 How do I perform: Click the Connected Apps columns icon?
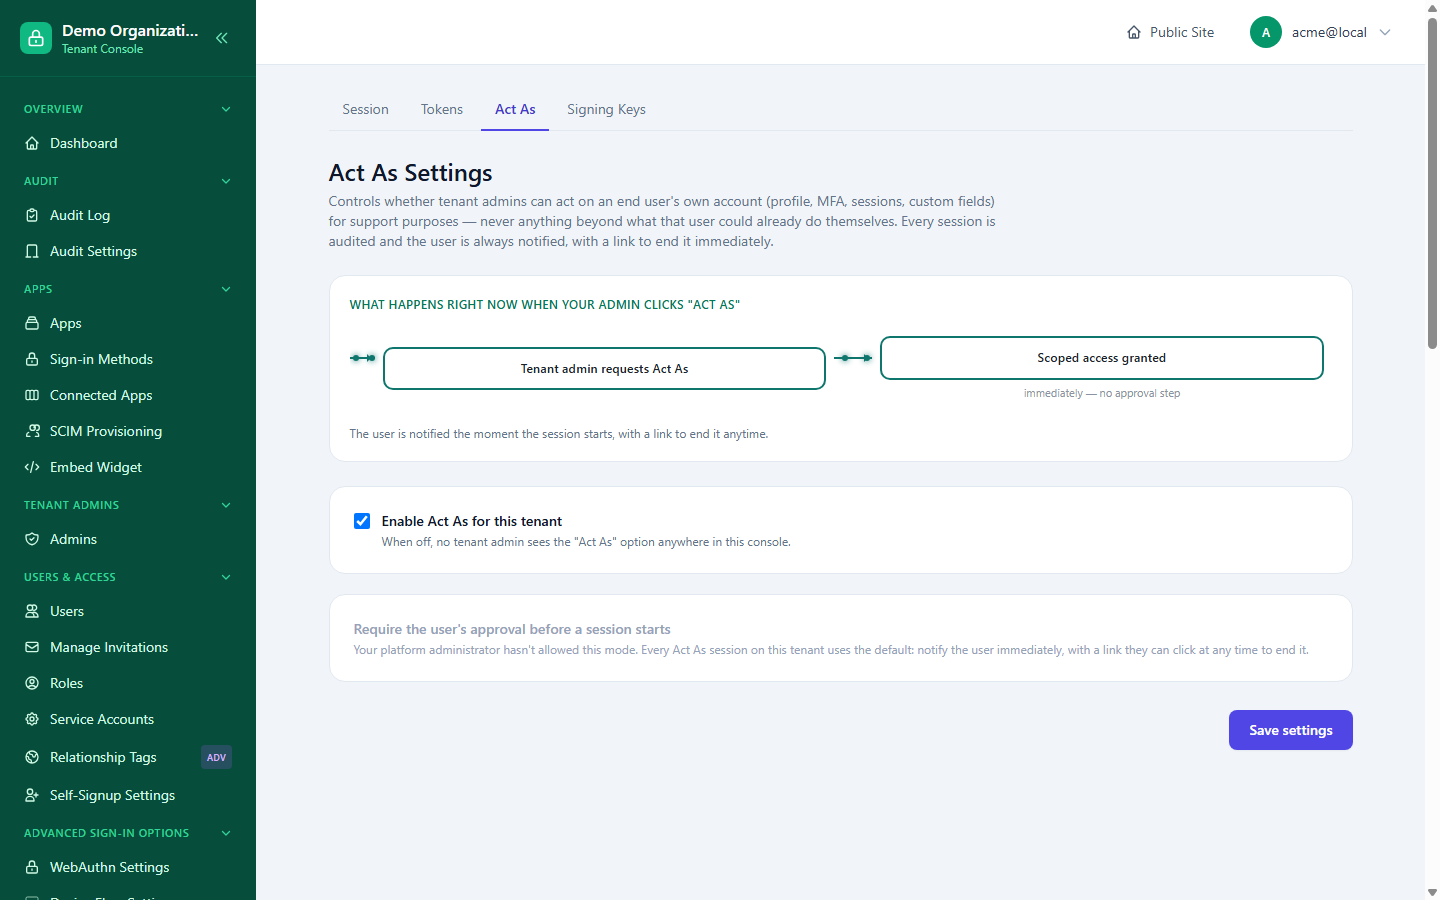coord(32,395)
